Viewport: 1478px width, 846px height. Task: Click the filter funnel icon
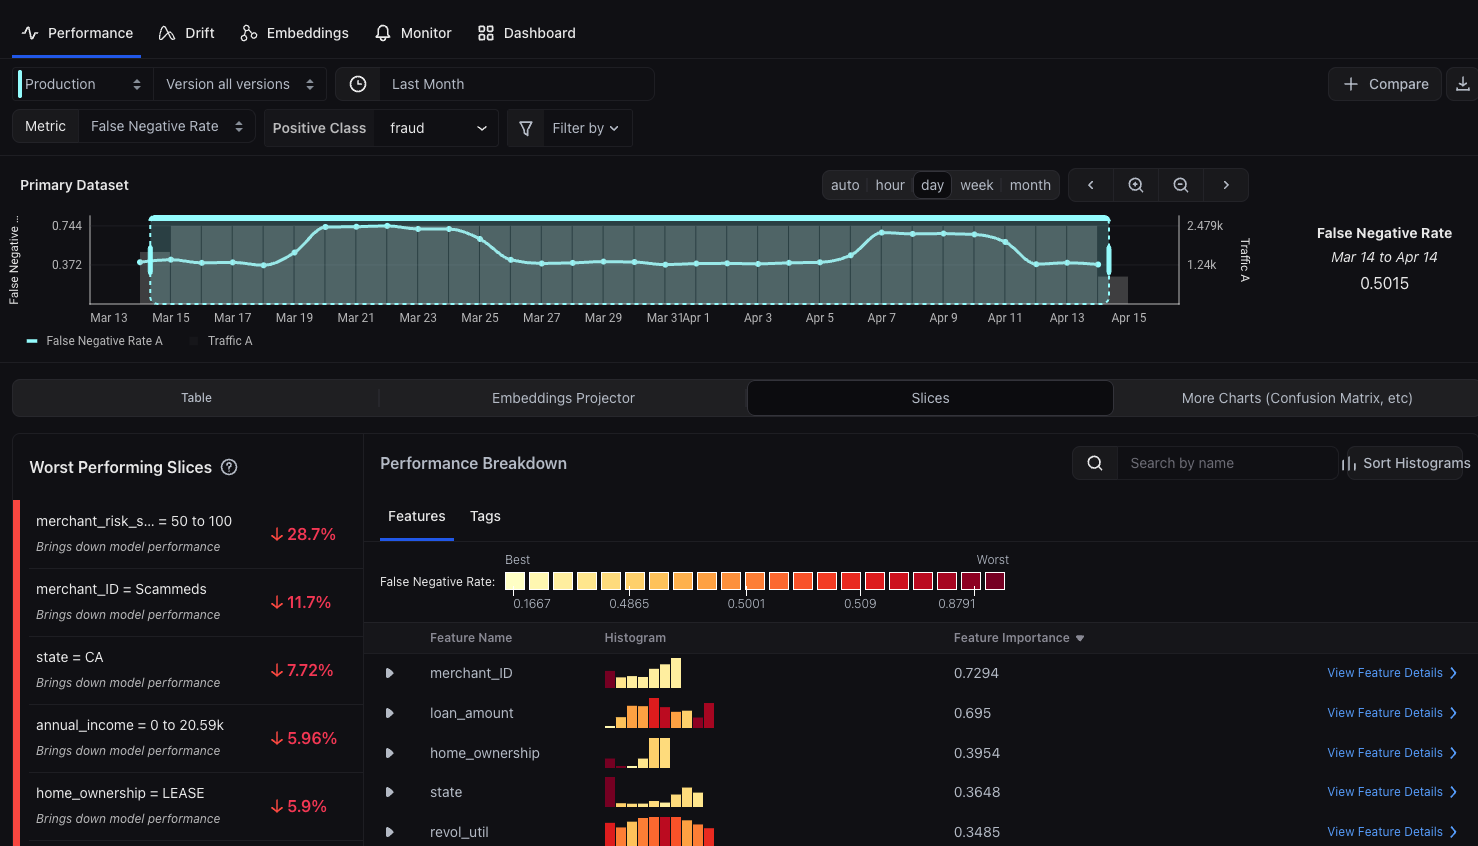[526, 128]
